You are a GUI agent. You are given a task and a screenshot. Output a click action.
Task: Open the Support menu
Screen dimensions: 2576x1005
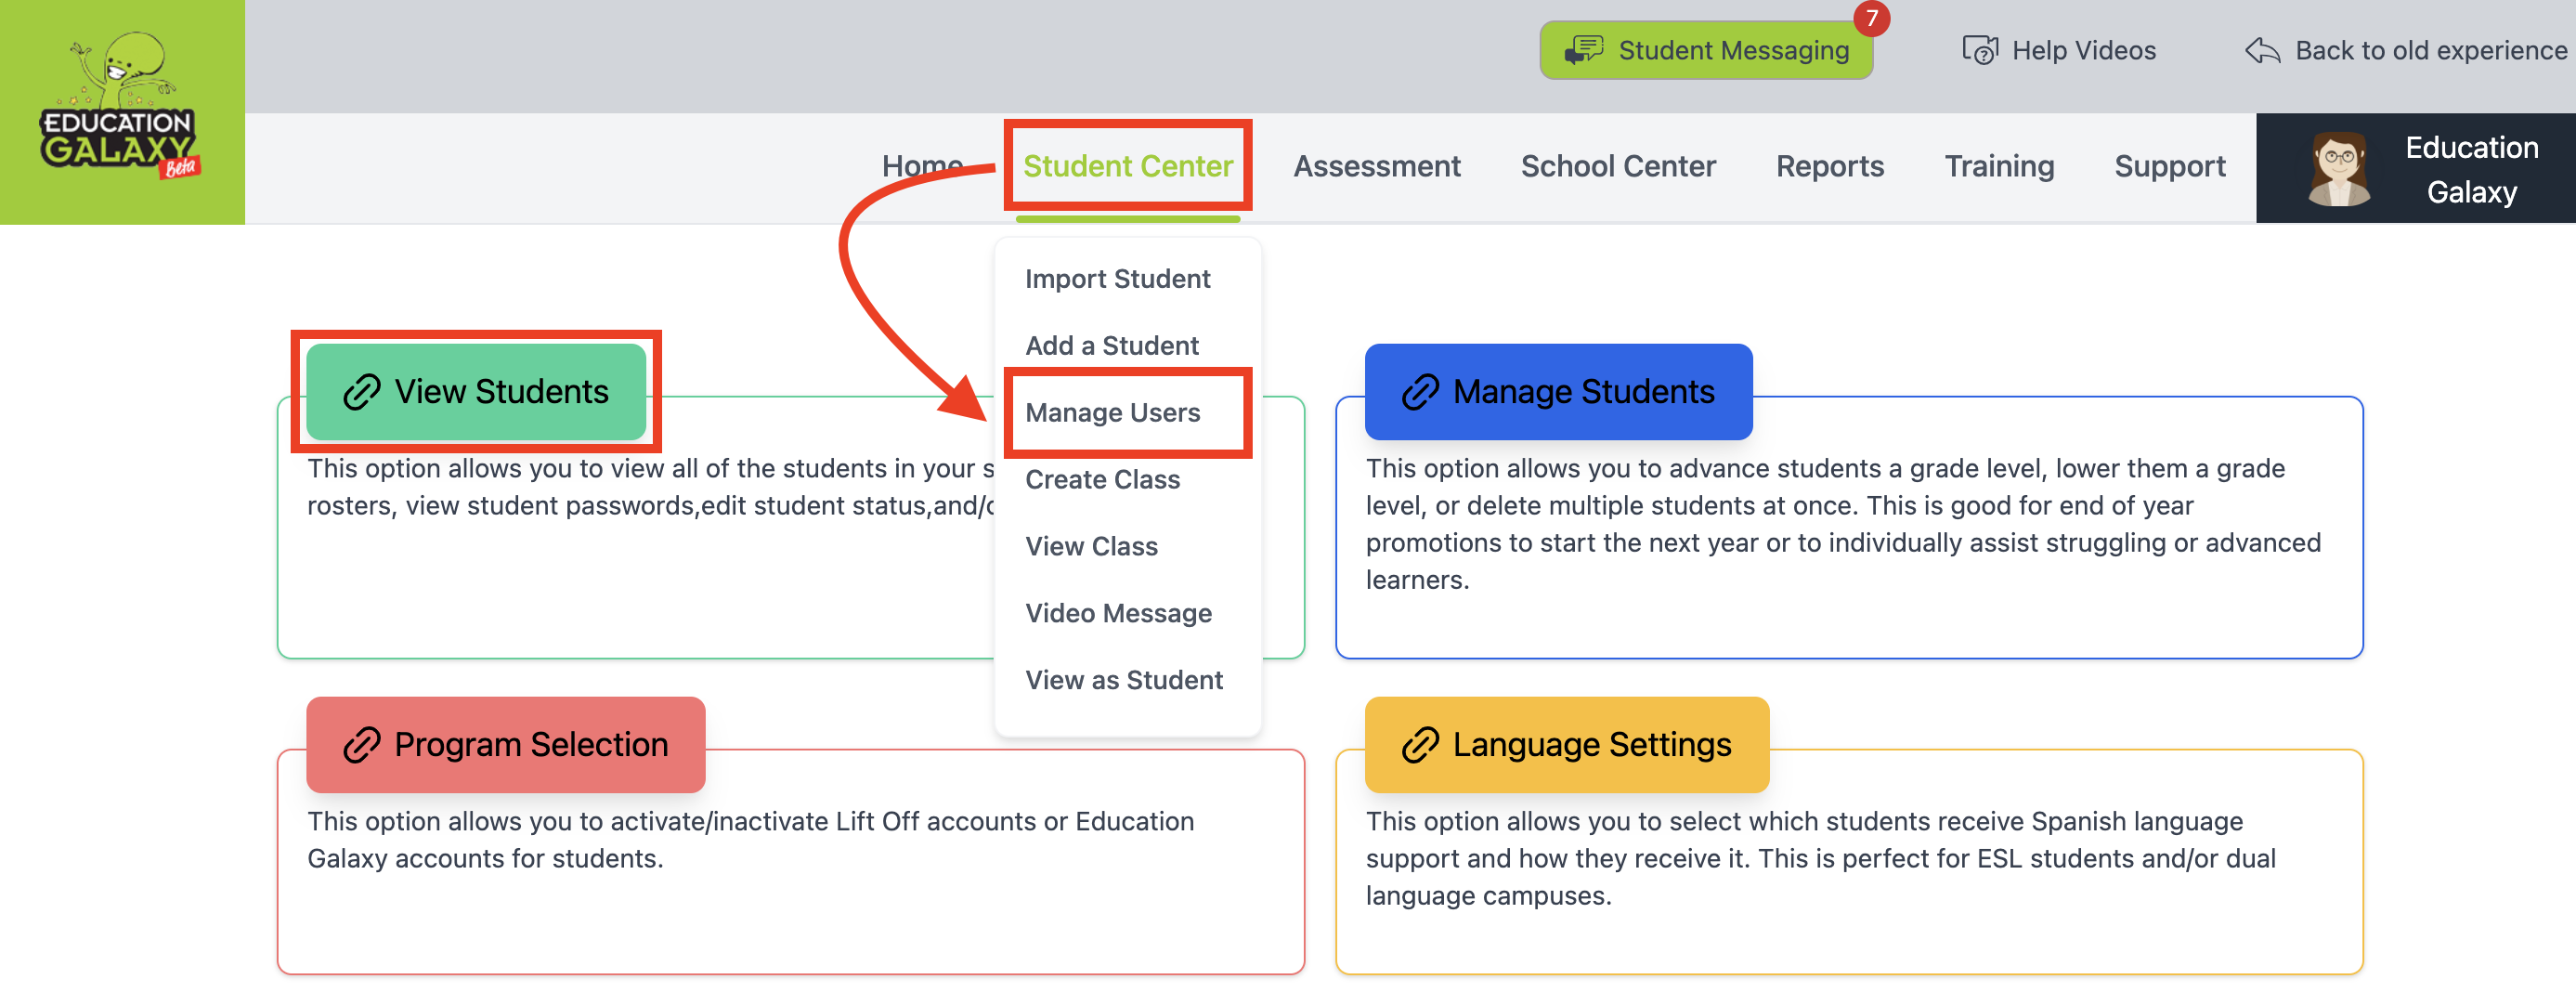point(2169,166)
